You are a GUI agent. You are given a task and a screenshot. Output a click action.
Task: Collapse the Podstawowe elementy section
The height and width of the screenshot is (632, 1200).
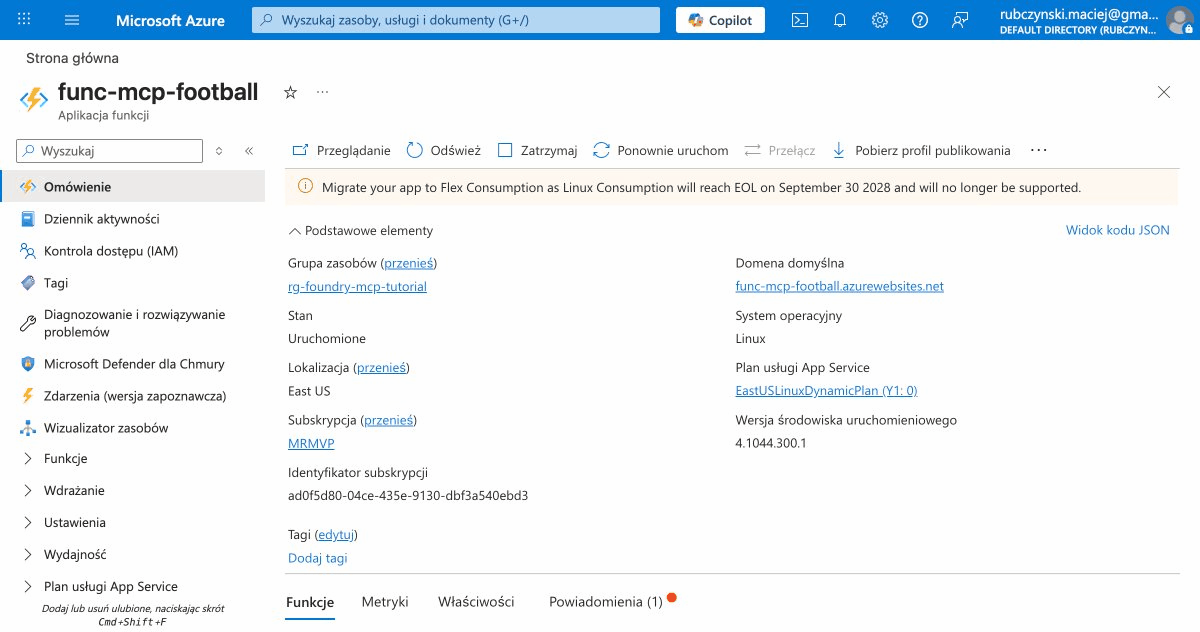293,230
